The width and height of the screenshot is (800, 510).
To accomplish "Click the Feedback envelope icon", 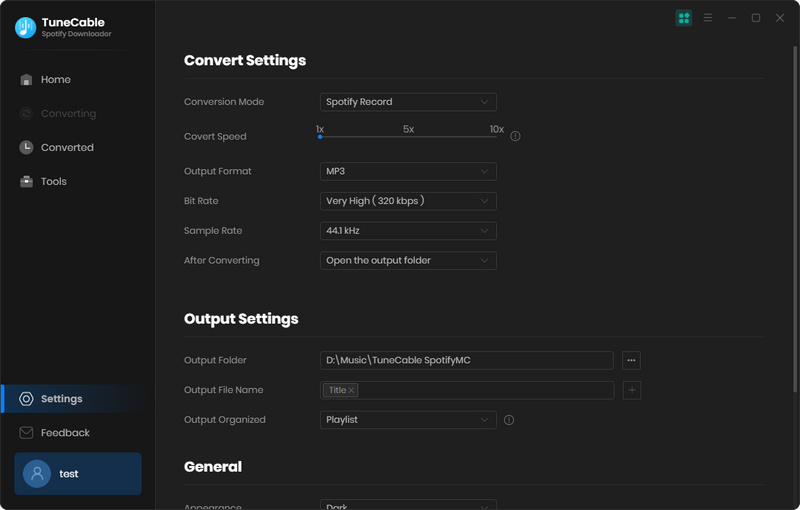I will [x=26, y=432].
